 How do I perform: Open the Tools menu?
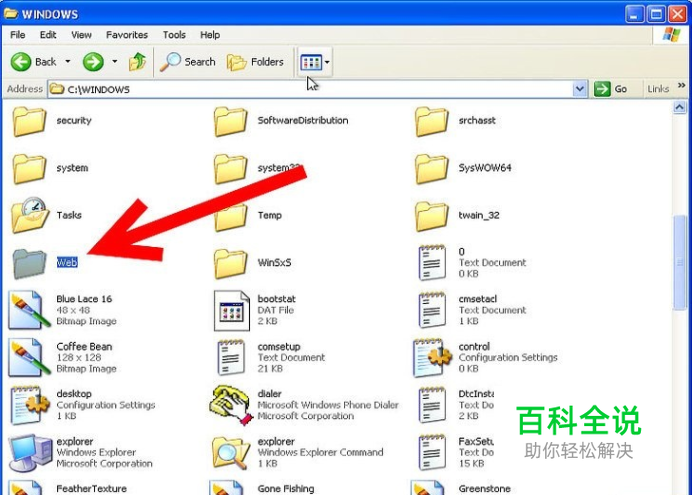174,35
